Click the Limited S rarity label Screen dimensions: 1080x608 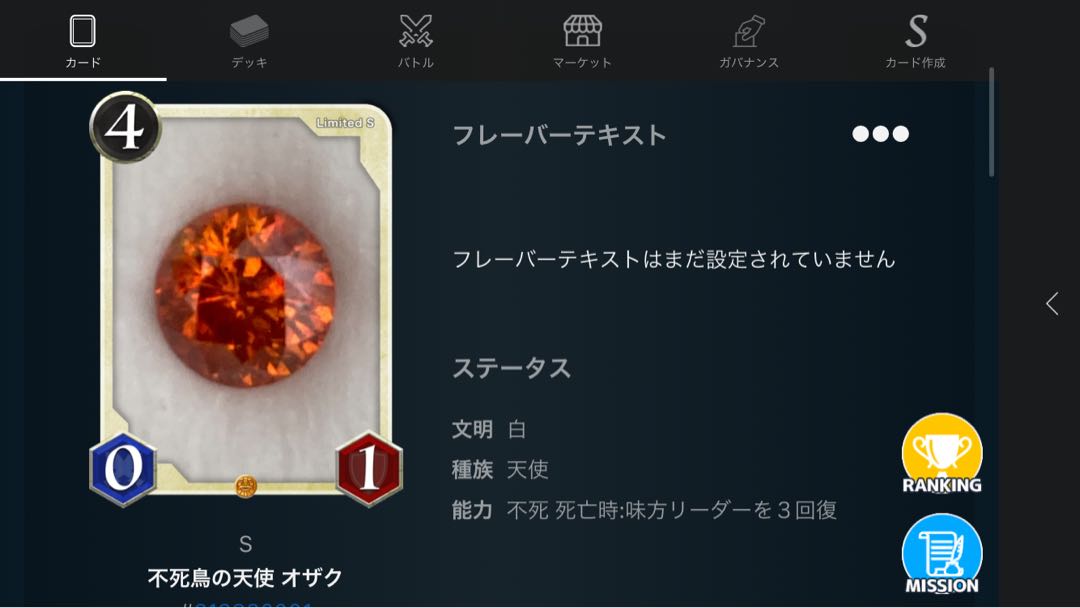tap(345, 123)
